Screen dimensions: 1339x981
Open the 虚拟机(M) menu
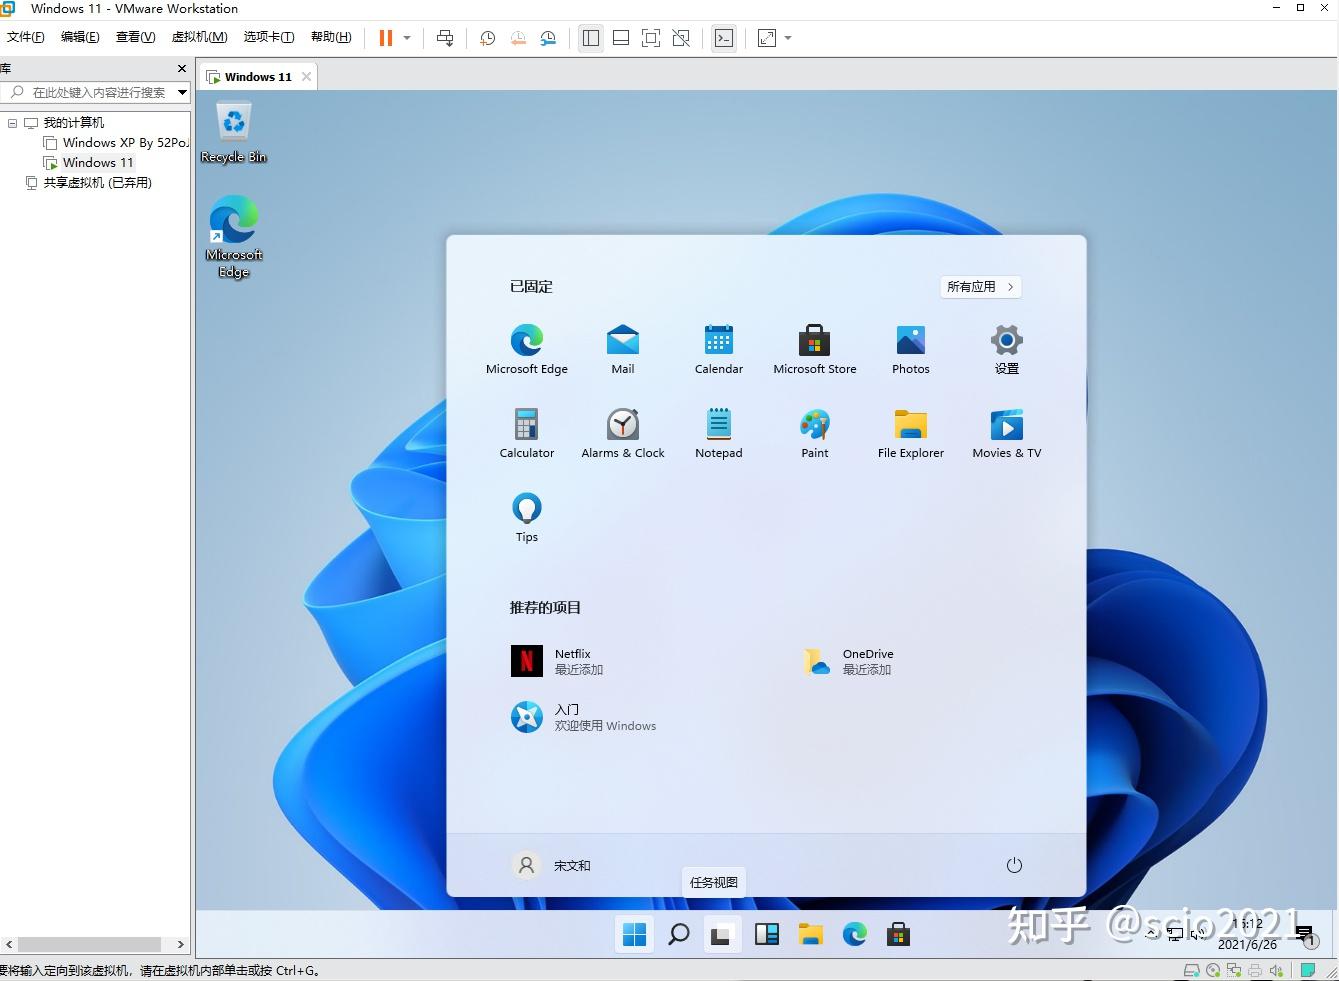tap(199, 37)
